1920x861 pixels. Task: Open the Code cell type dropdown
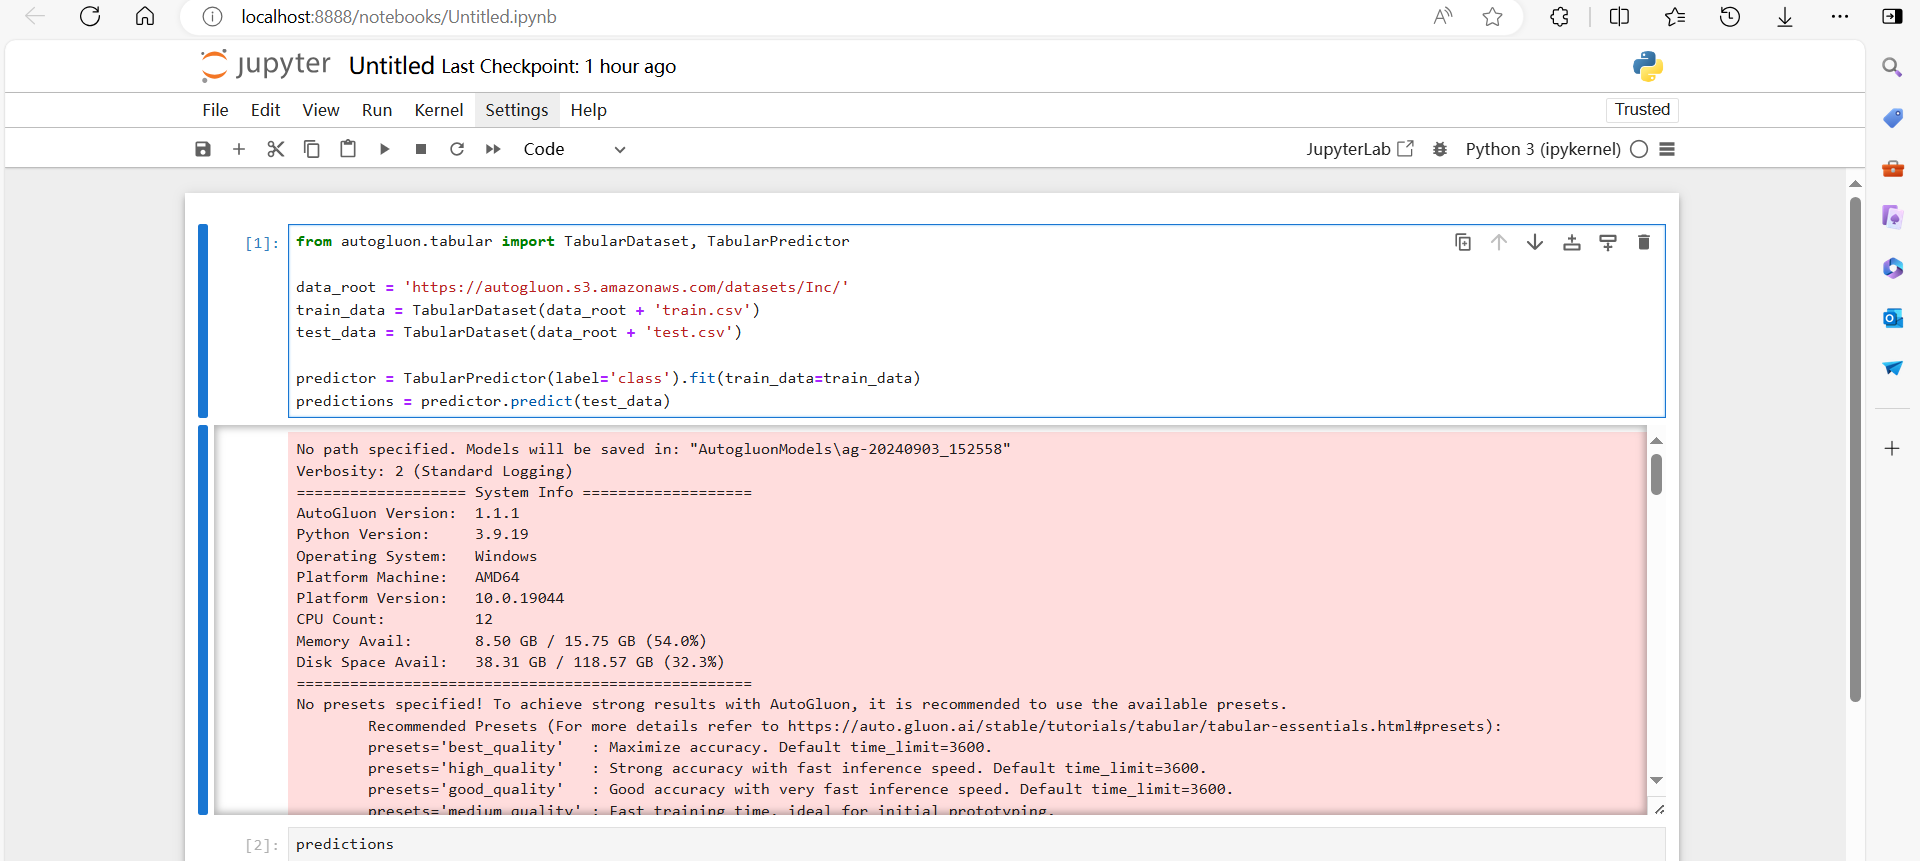[574, 149]
